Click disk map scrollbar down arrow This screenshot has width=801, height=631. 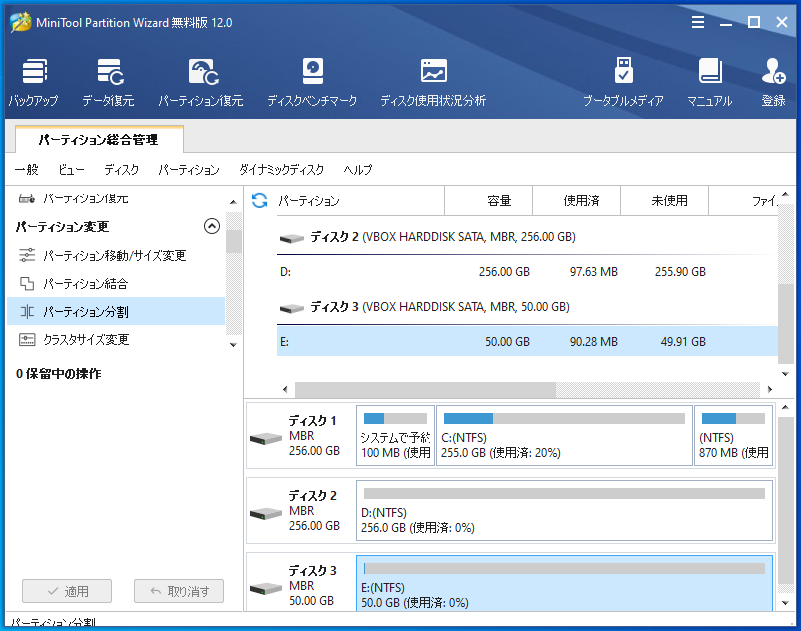(786, 603)
